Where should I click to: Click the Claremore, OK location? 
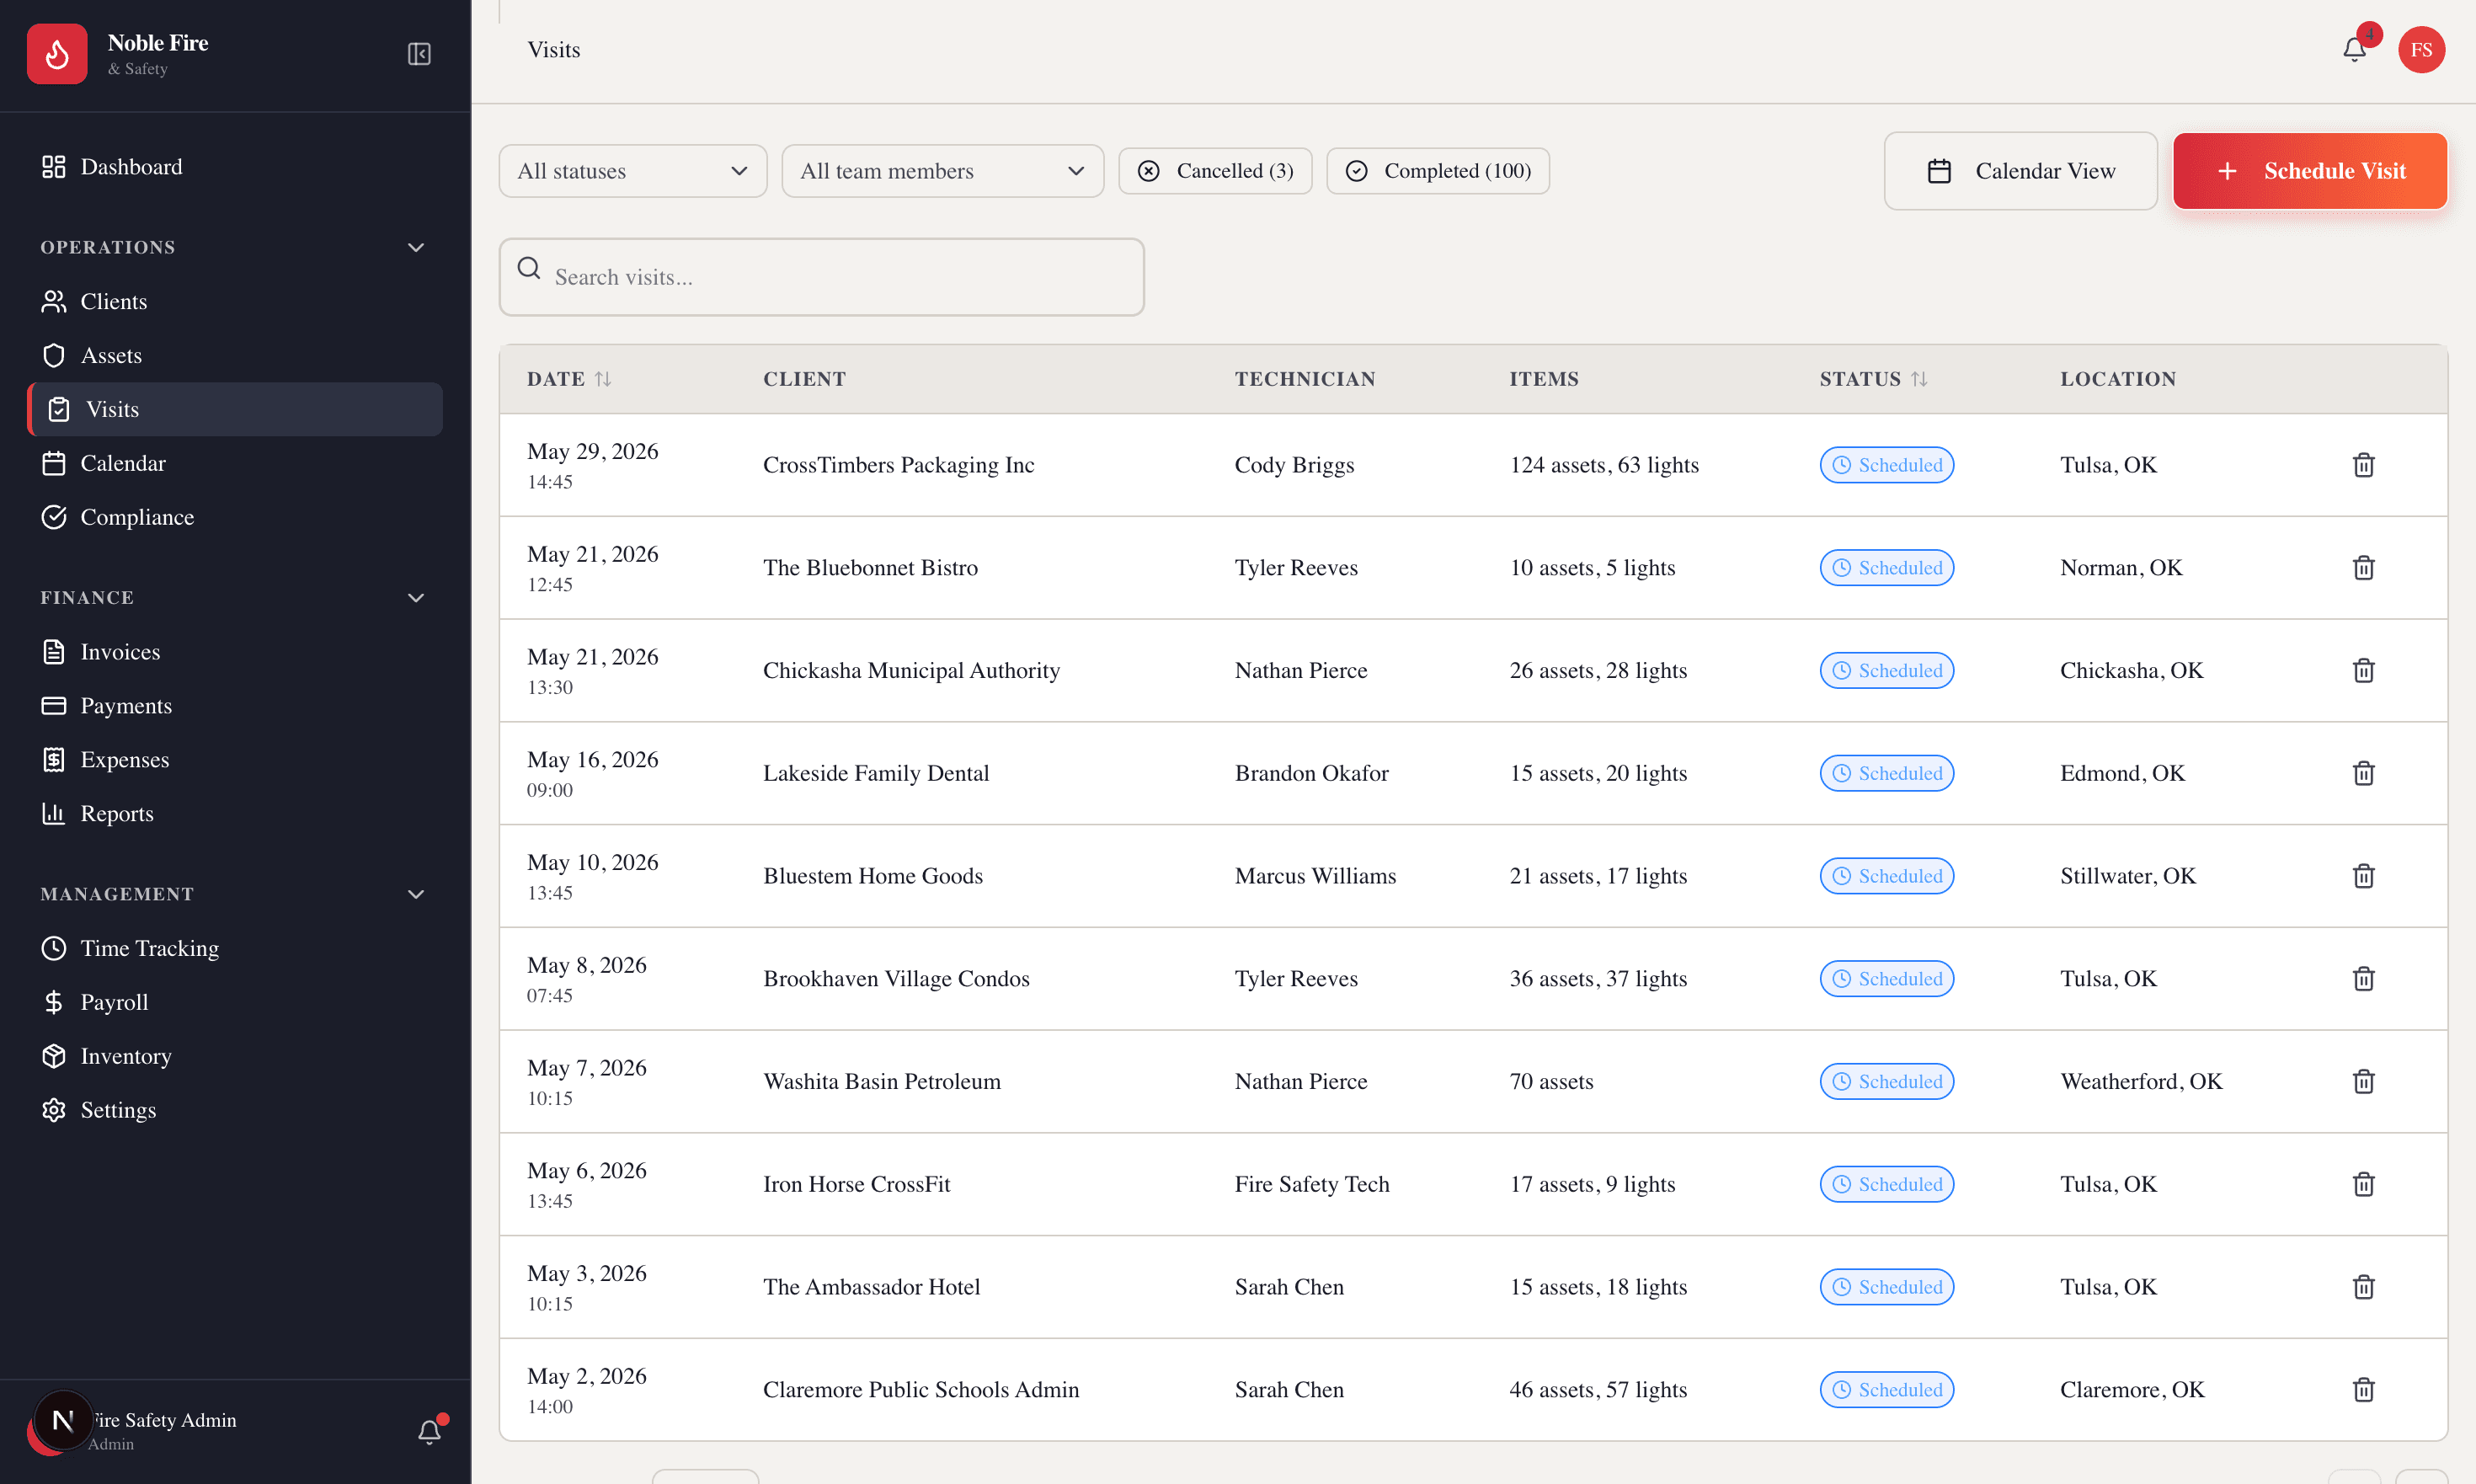[2132, 1390]
